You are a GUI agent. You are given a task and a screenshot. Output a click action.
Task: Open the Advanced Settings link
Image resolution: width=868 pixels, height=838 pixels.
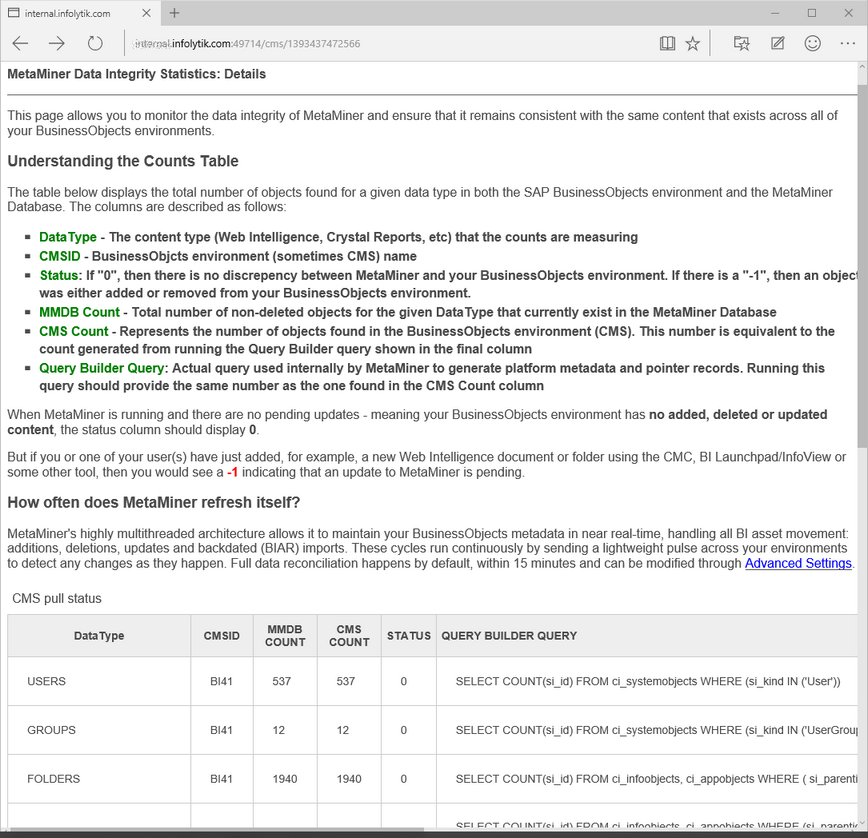798,563
